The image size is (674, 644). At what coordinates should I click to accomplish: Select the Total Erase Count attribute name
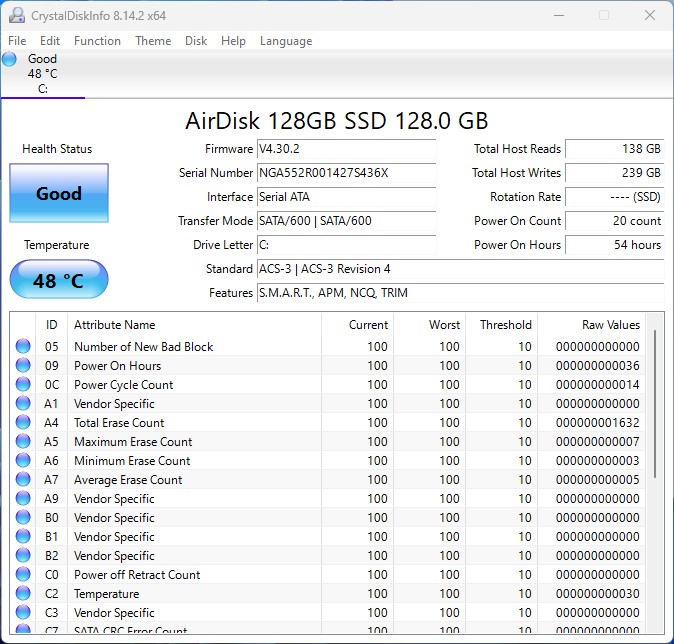[119, 423]
